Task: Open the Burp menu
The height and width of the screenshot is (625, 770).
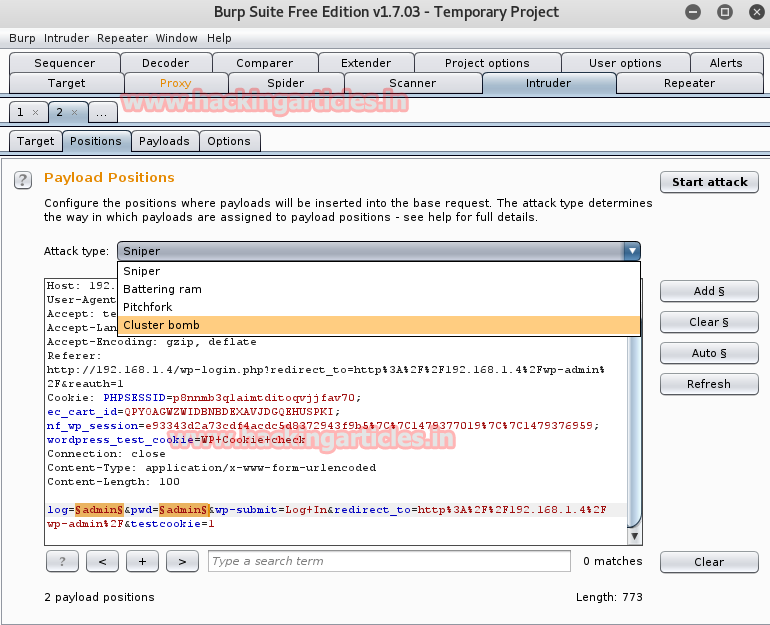Action: pyautogui.click(x=22, y=38)
